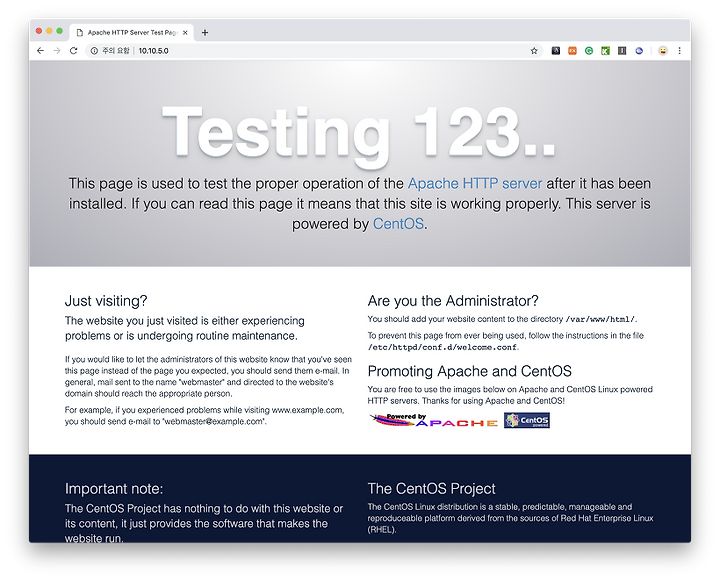
Task: Maximize the window with the green button
Action: tap(59, 31)
